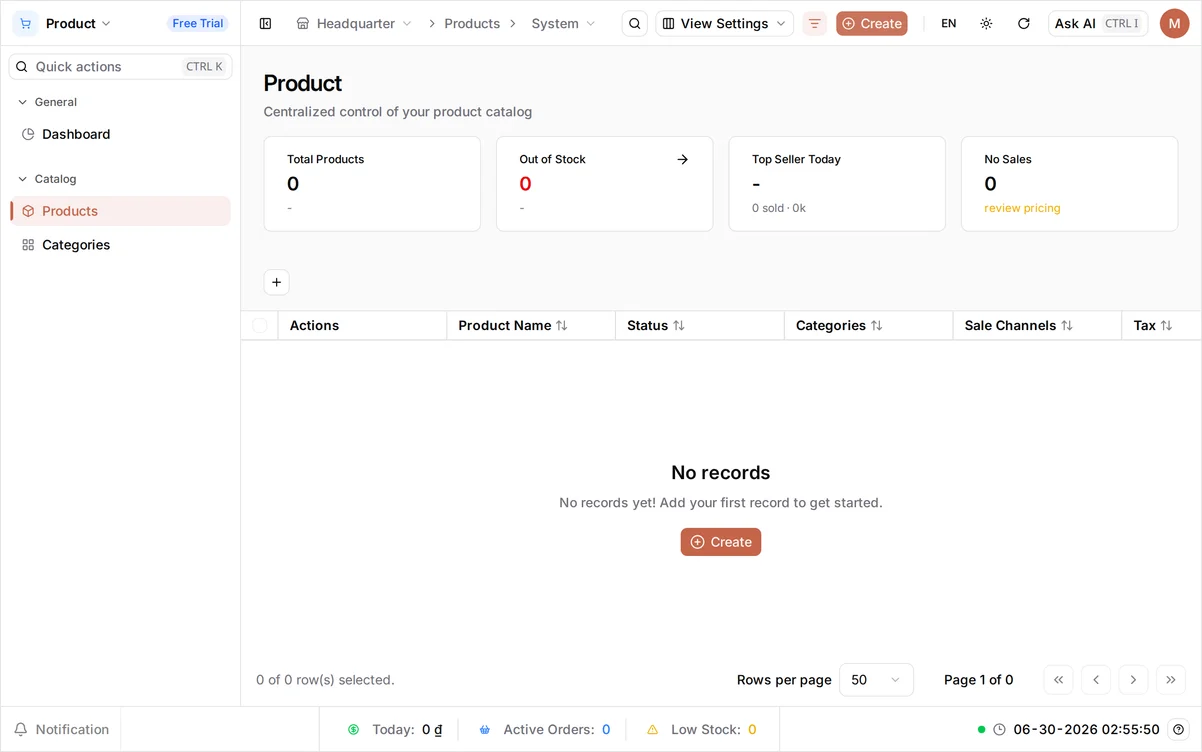Go to previous page chevron
The image size is (1202, 752).
tap(1096, 680)
